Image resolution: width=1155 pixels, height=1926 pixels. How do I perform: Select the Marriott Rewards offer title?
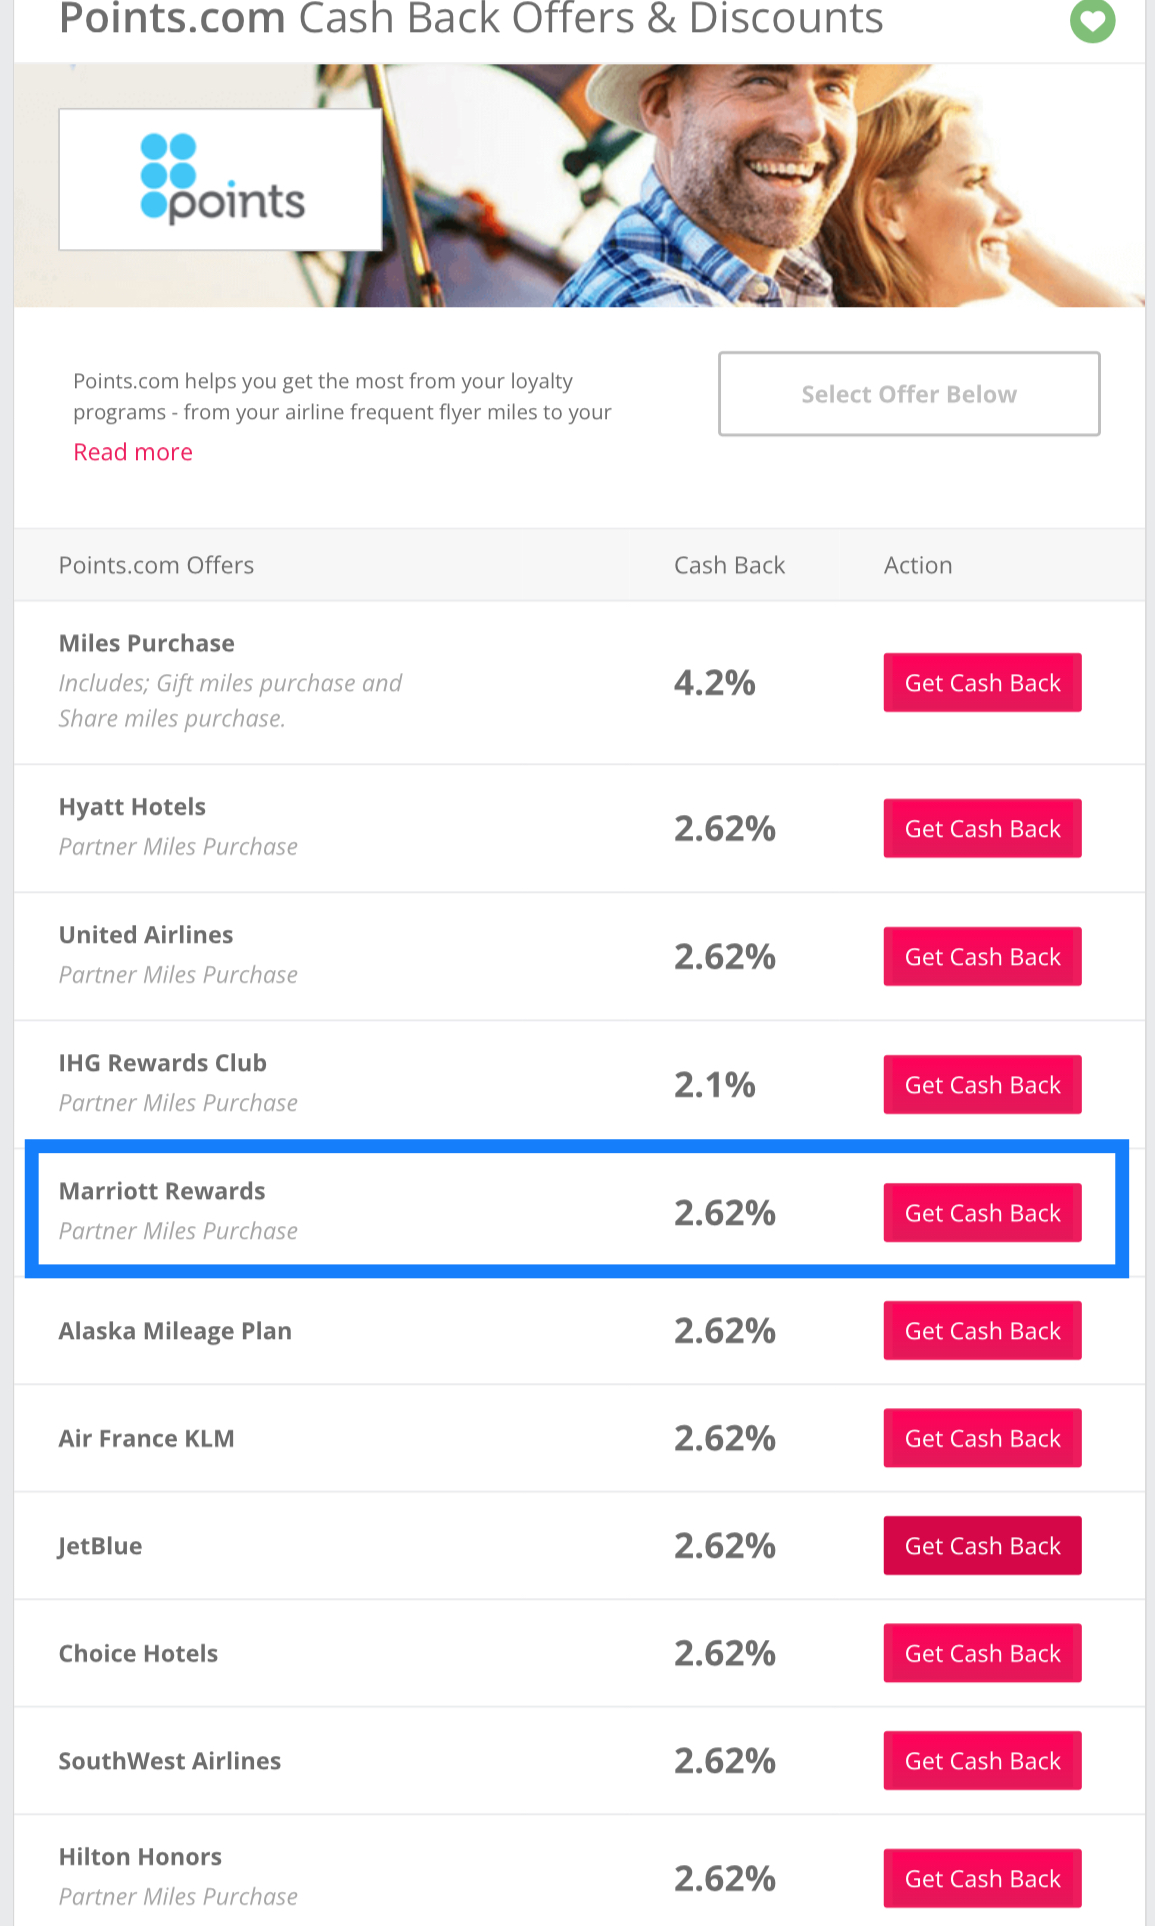(162, 1191)
